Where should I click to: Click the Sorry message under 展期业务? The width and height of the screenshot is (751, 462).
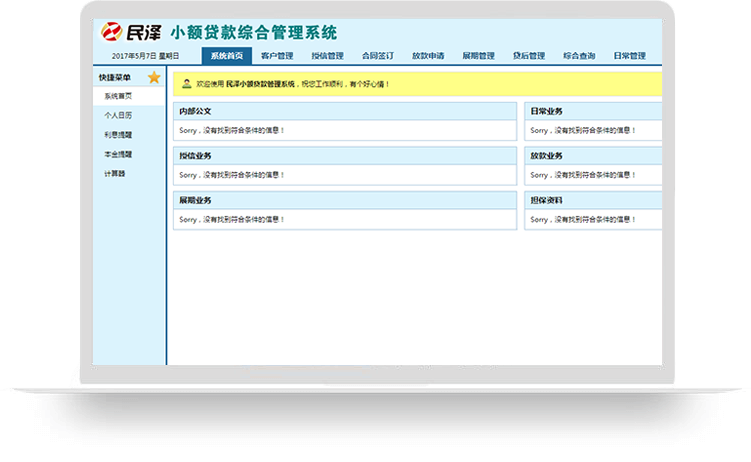232,219
